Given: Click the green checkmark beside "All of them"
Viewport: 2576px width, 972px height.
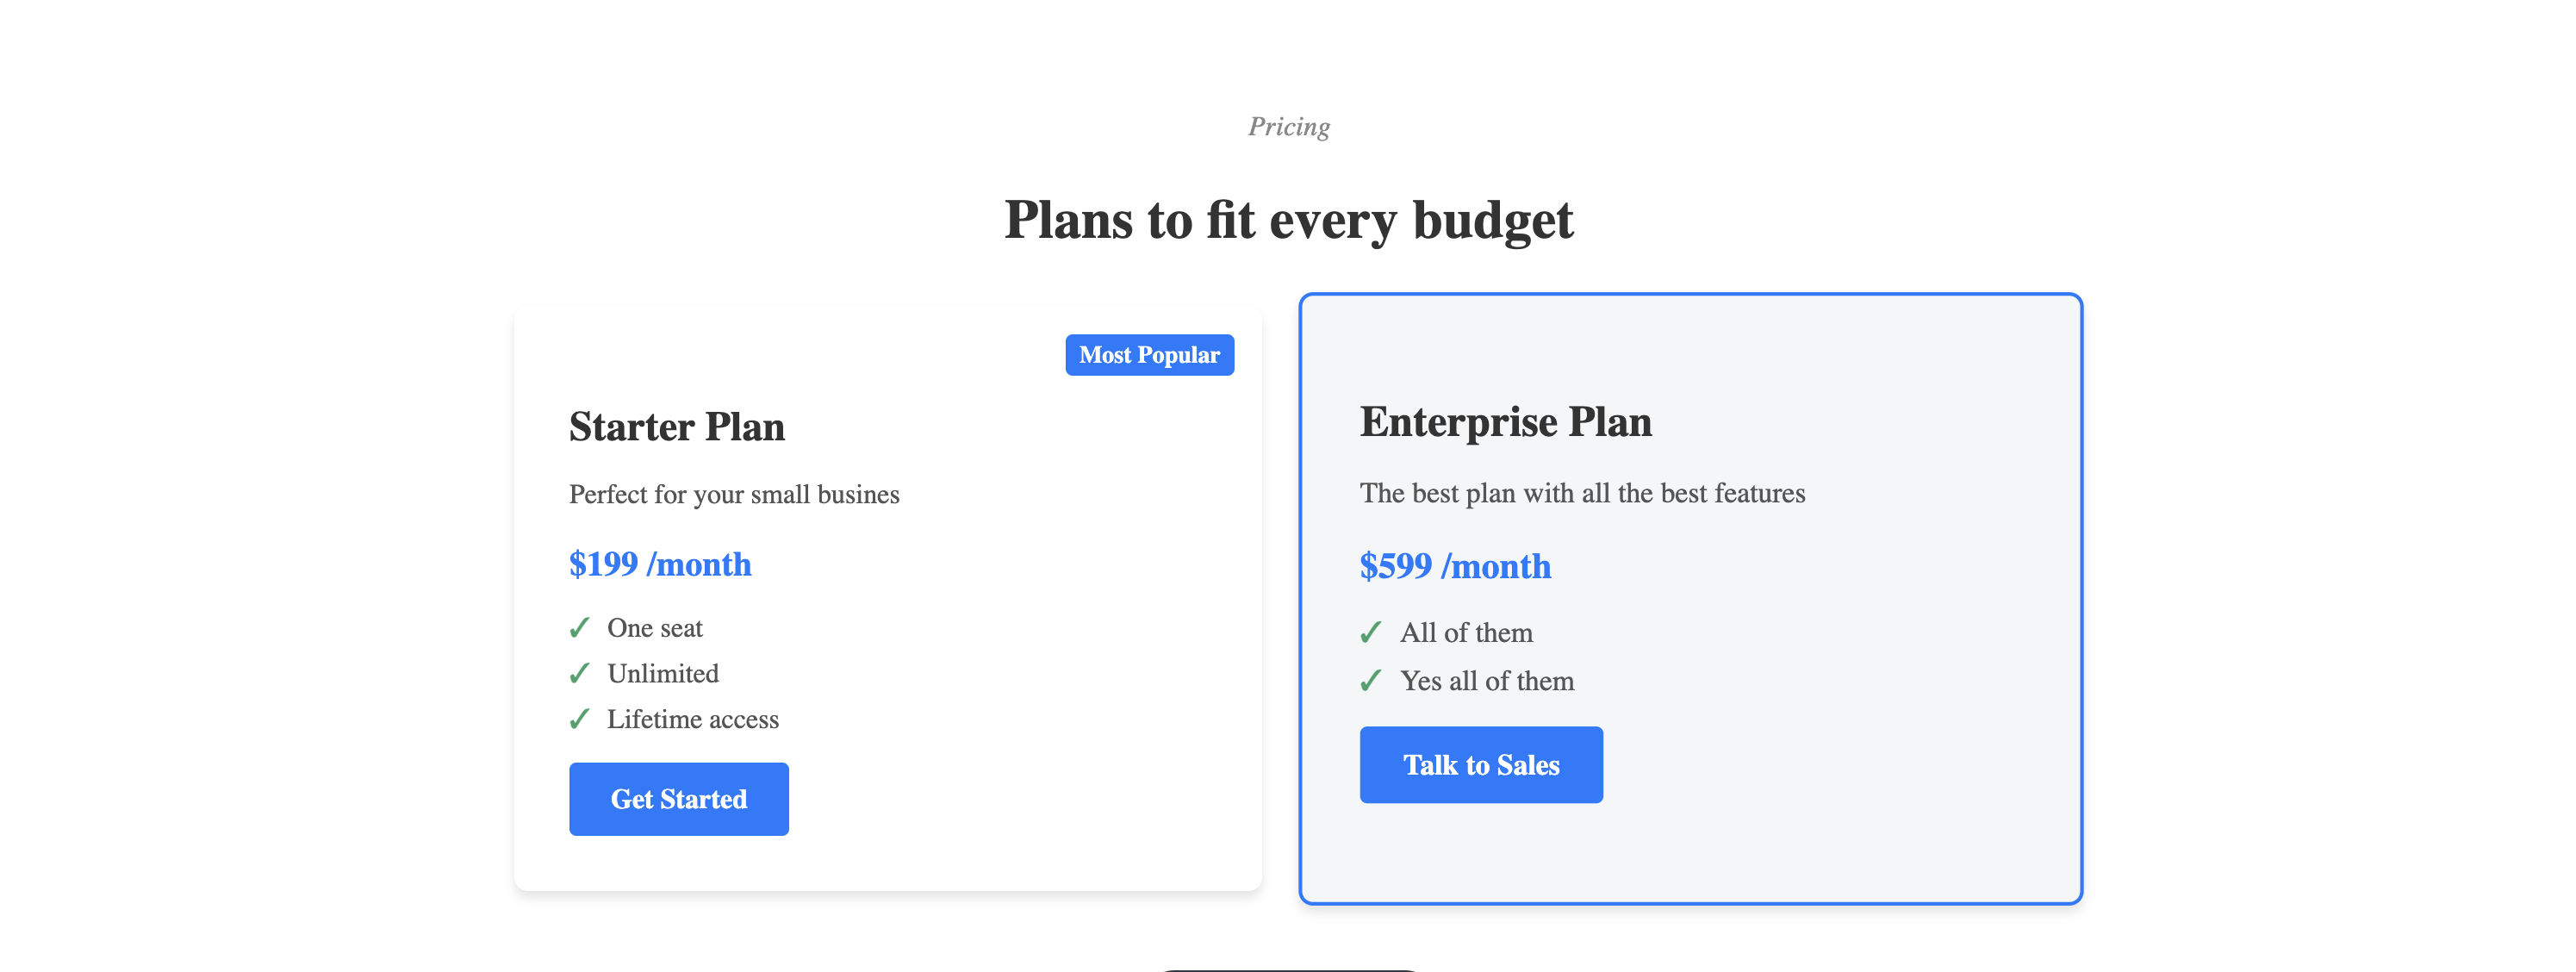Looking at the screenshot, I should click(1372, 632).
